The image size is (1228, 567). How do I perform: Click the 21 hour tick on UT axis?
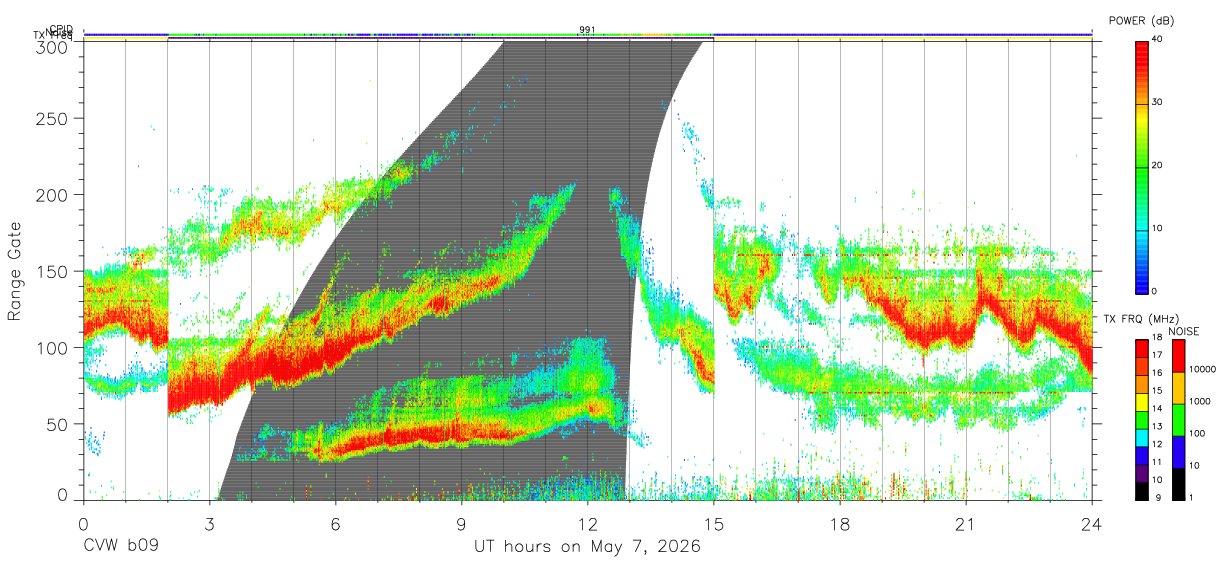click(x=965, y=523)
